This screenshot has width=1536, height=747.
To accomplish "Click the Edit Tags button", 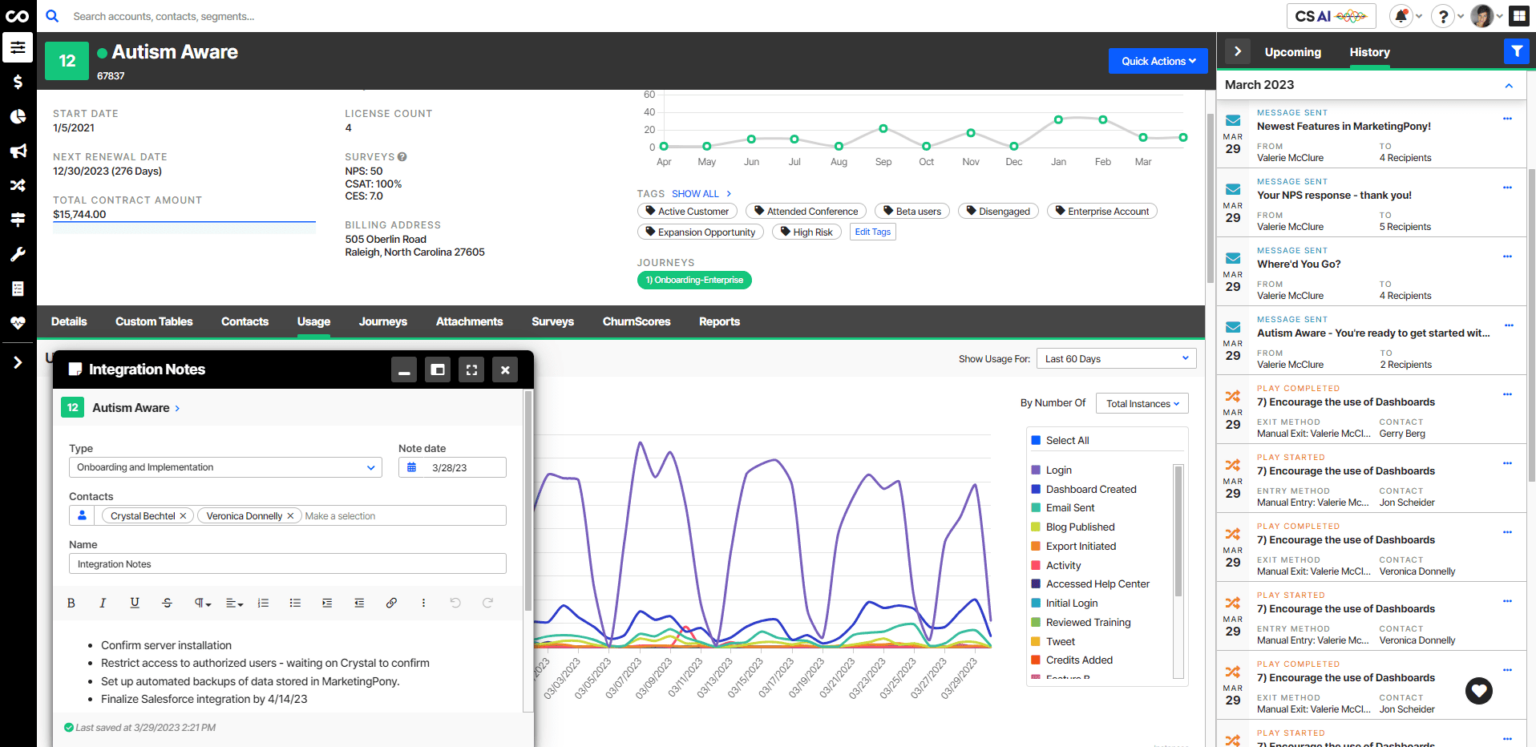I will pyautogui.click(x=871, y=231).
